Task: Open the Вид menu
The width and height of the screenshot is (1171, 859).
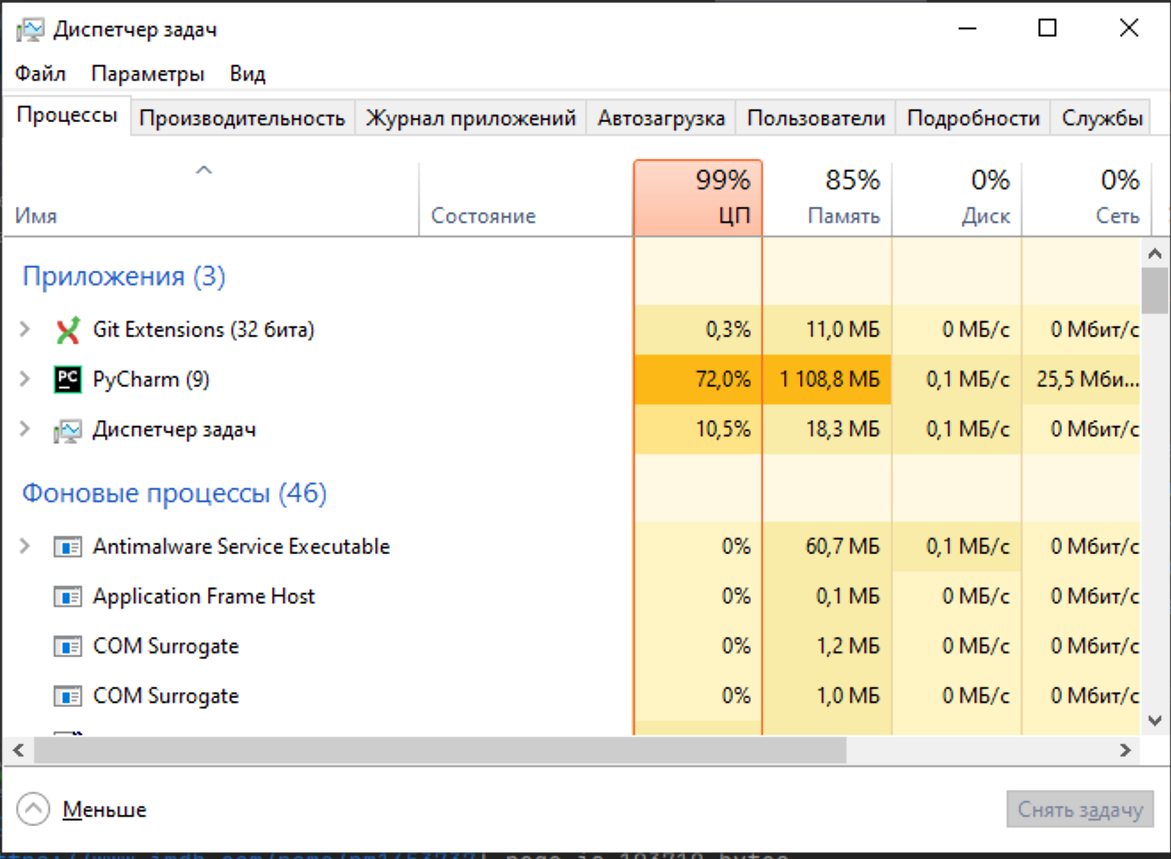Action: click(247, 74)
